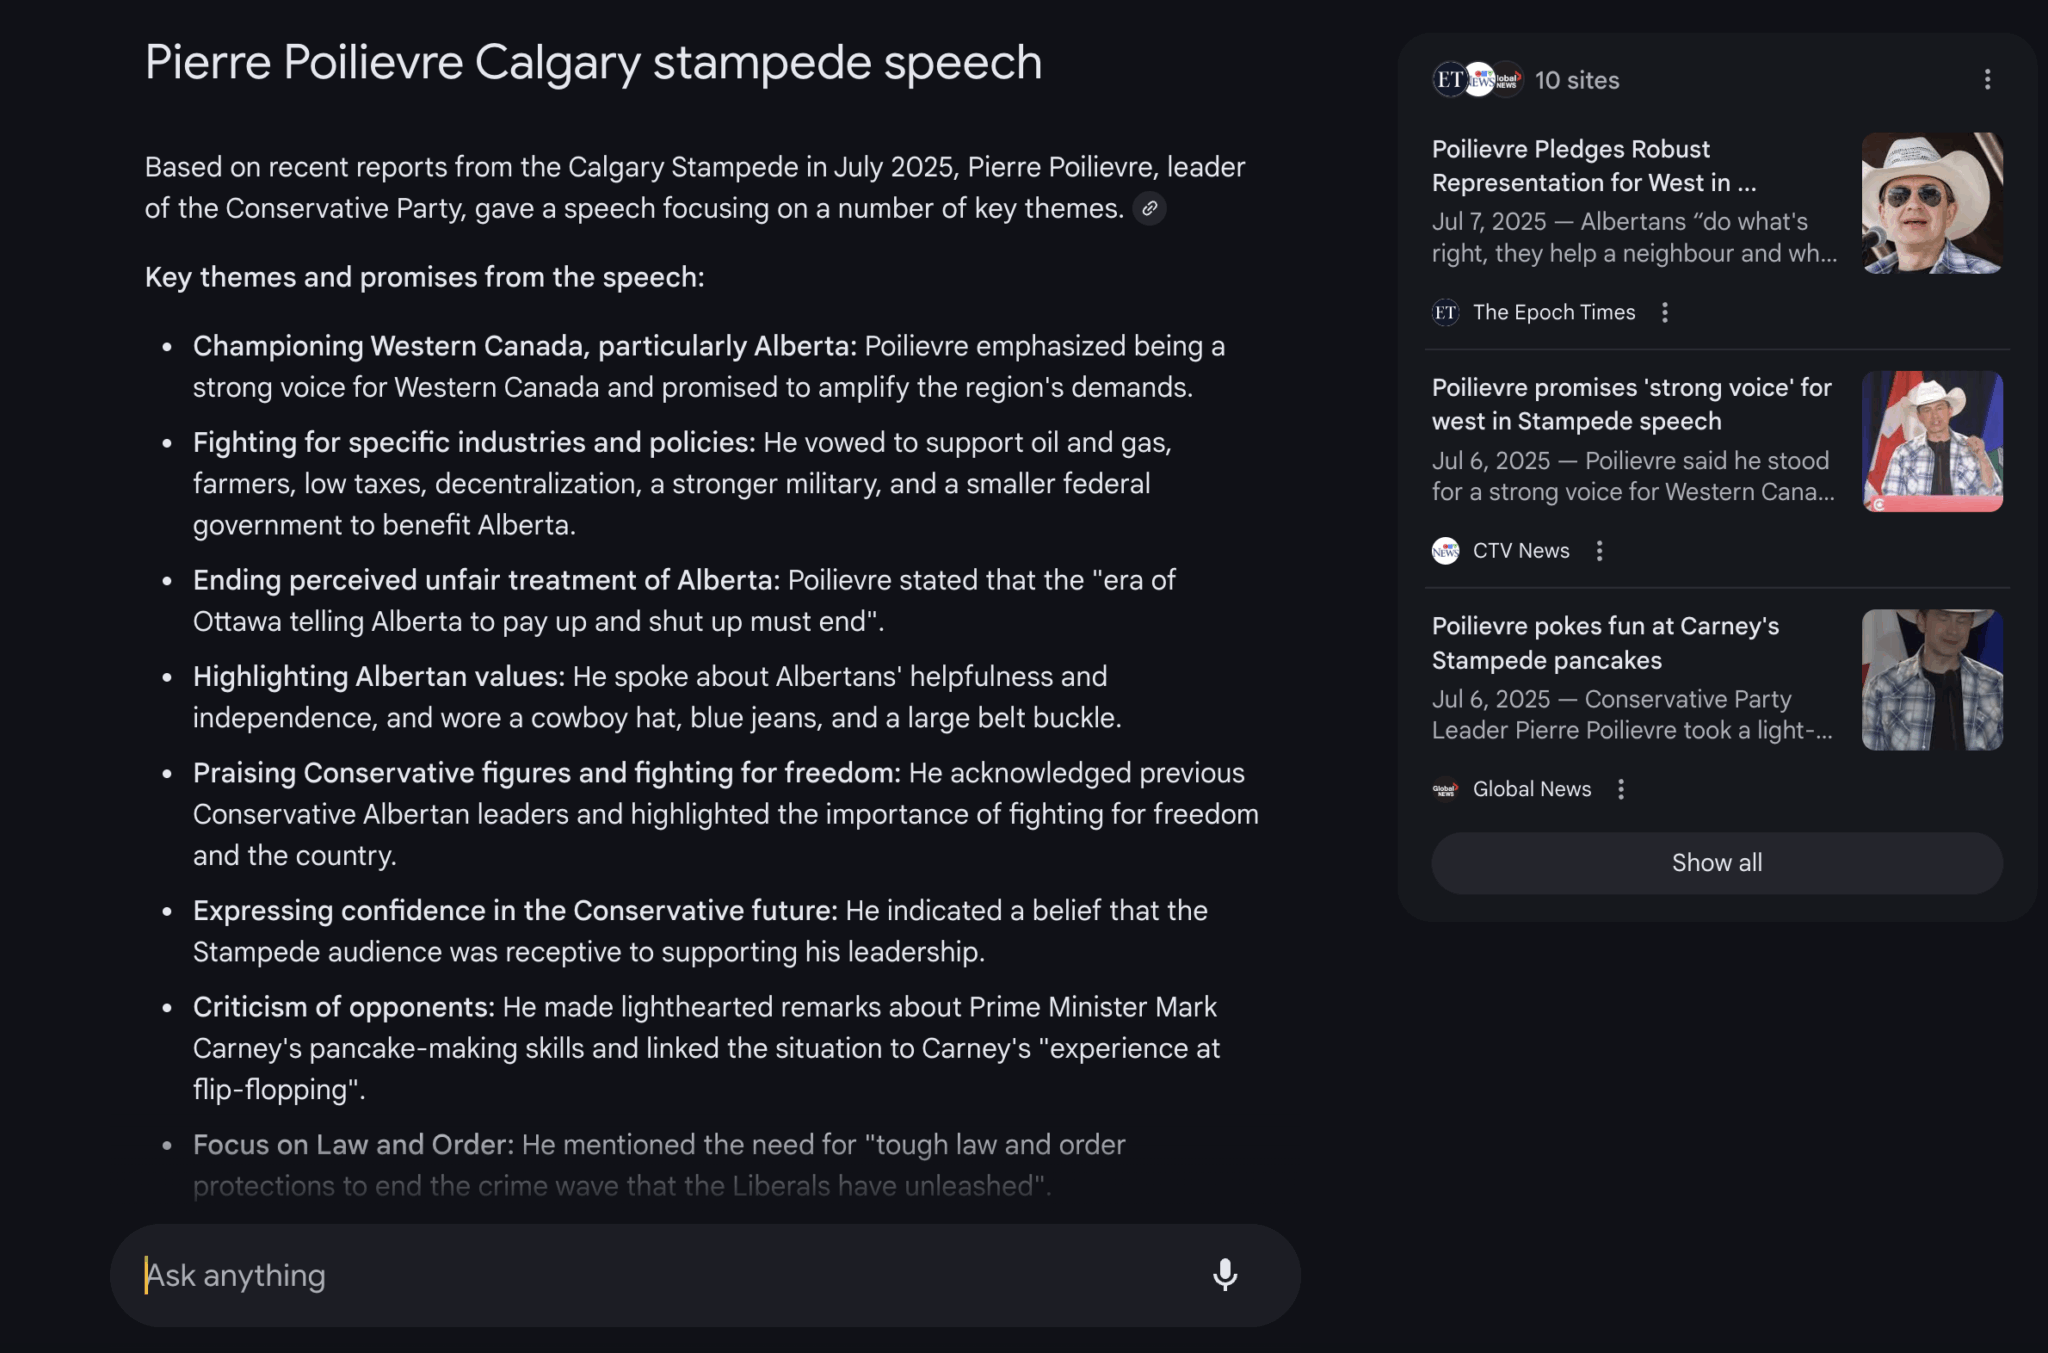Open more options for Global News result
Image resolution: width=2048 pixels, height=1353 pixels.
(1621, 789)
